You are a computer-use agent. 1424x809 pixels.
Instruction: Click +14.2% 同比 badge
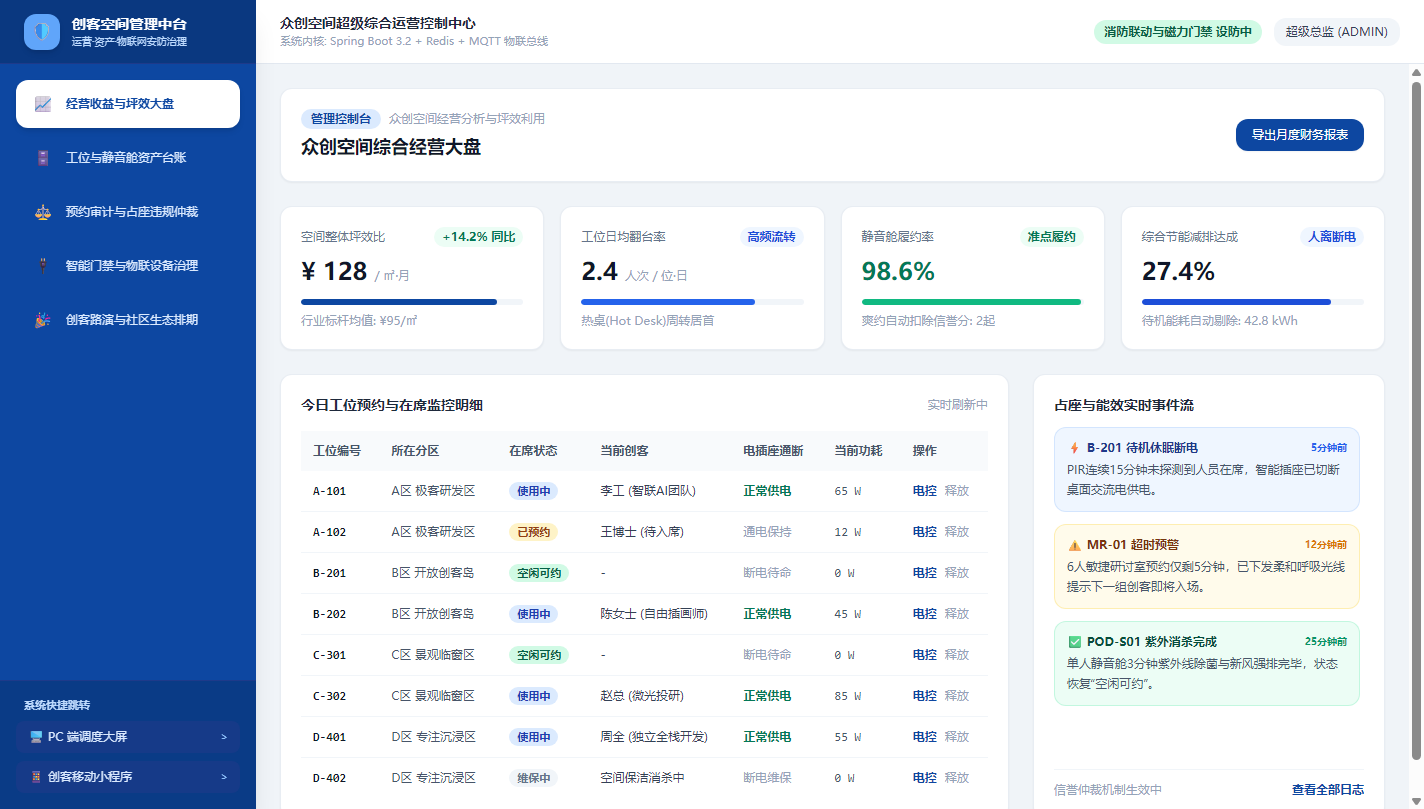[x=478, y=237]
